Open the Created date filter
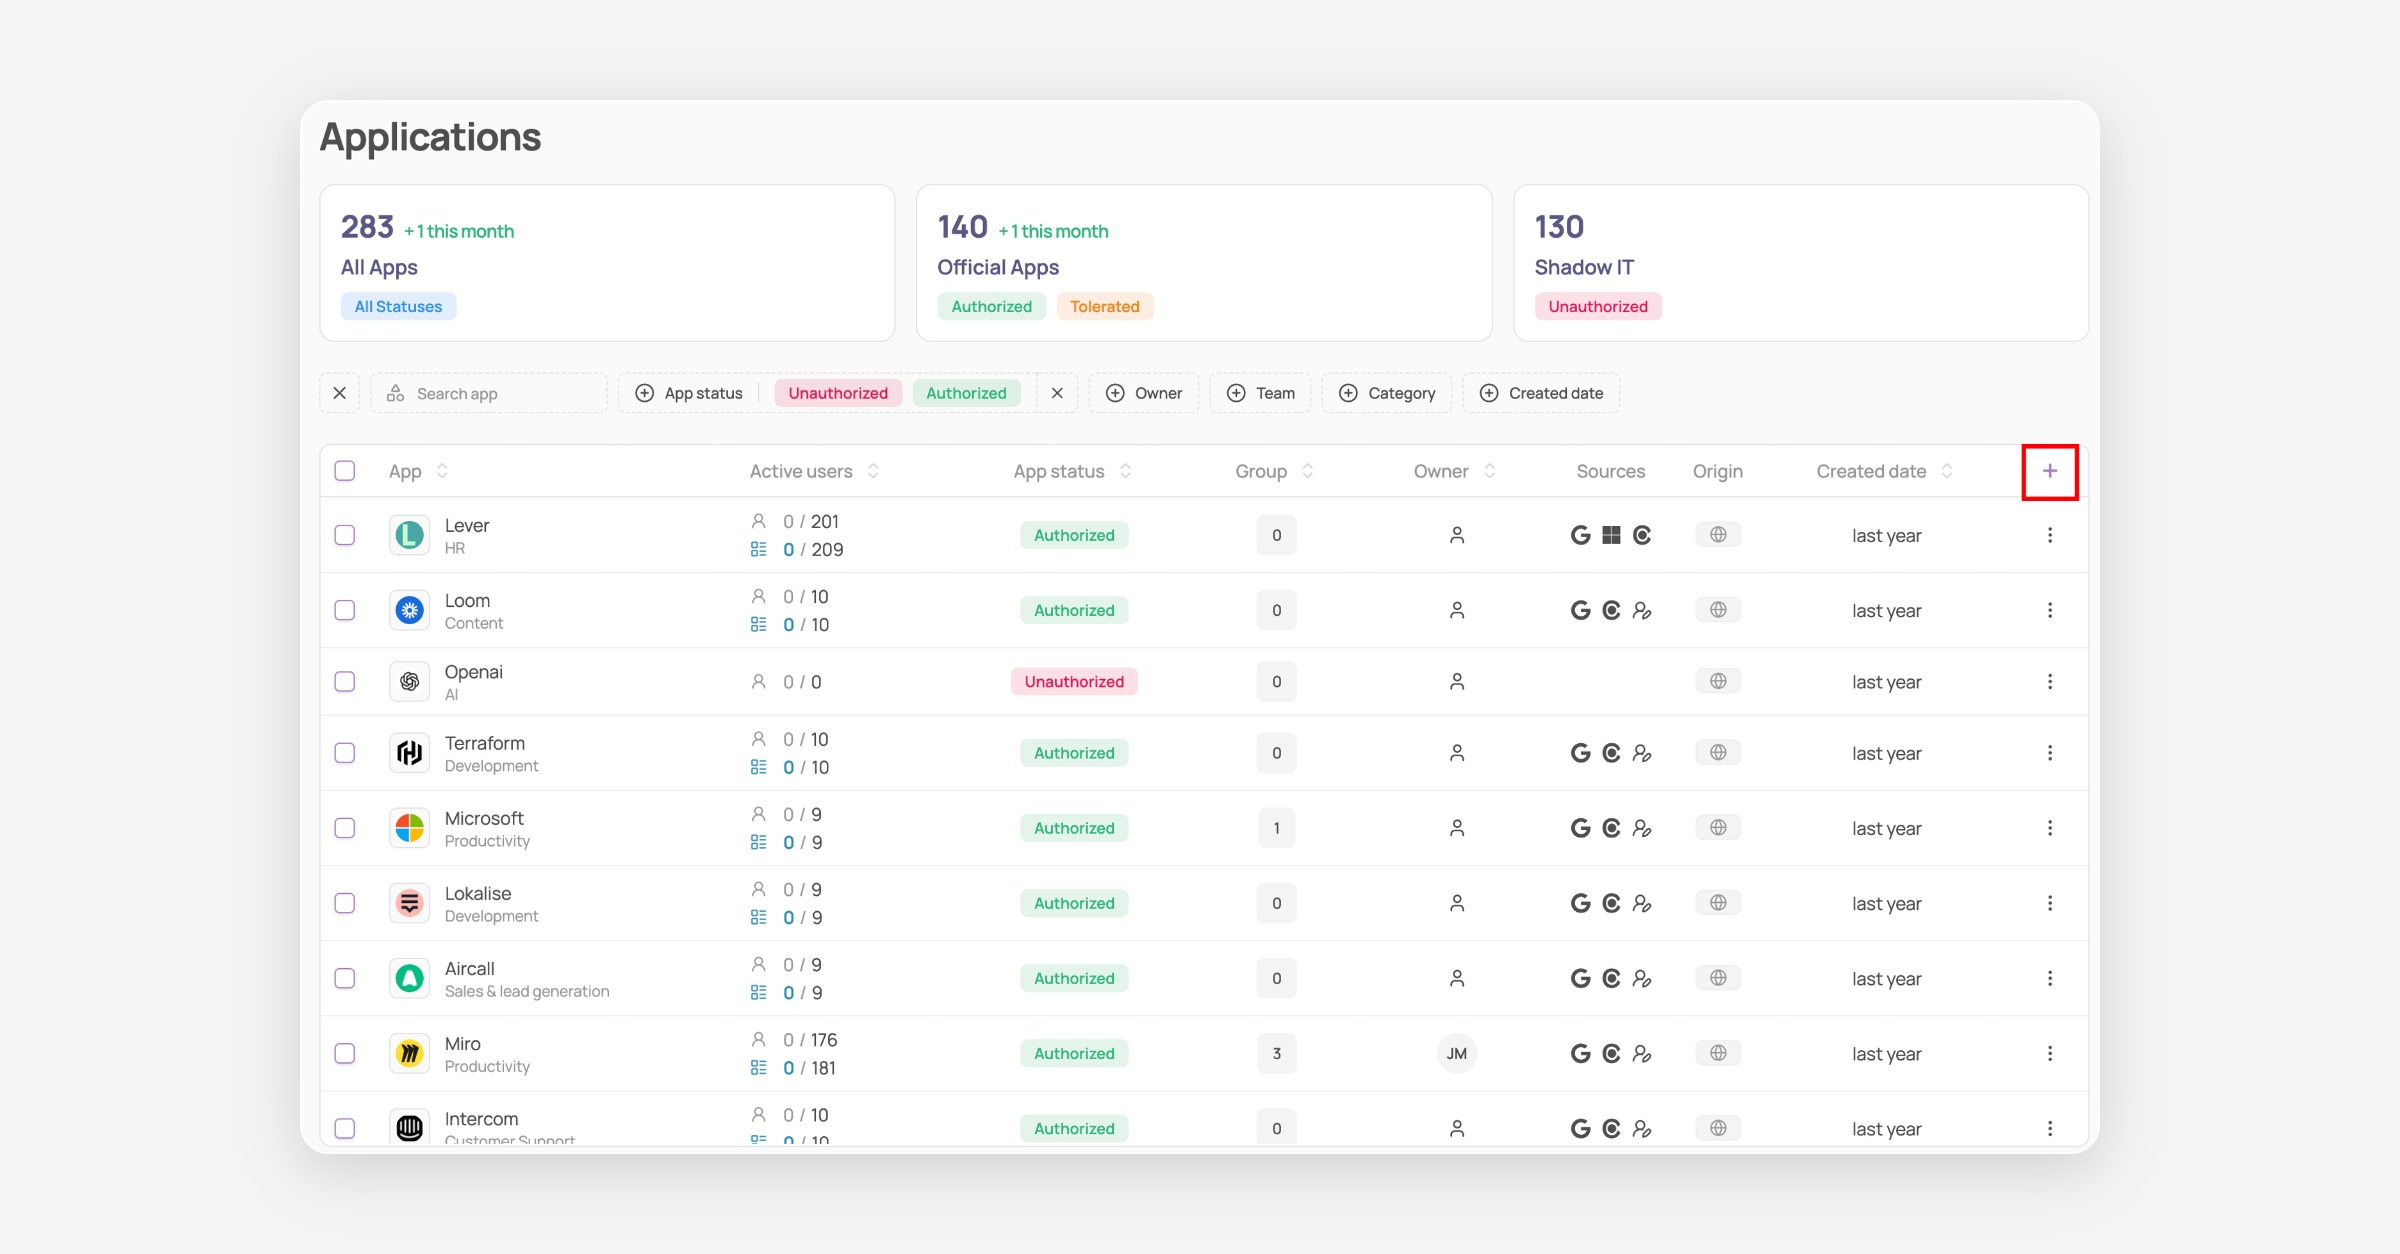Image resolution: width=2400 pixels, height=1254 pixels. point(1541,393)
